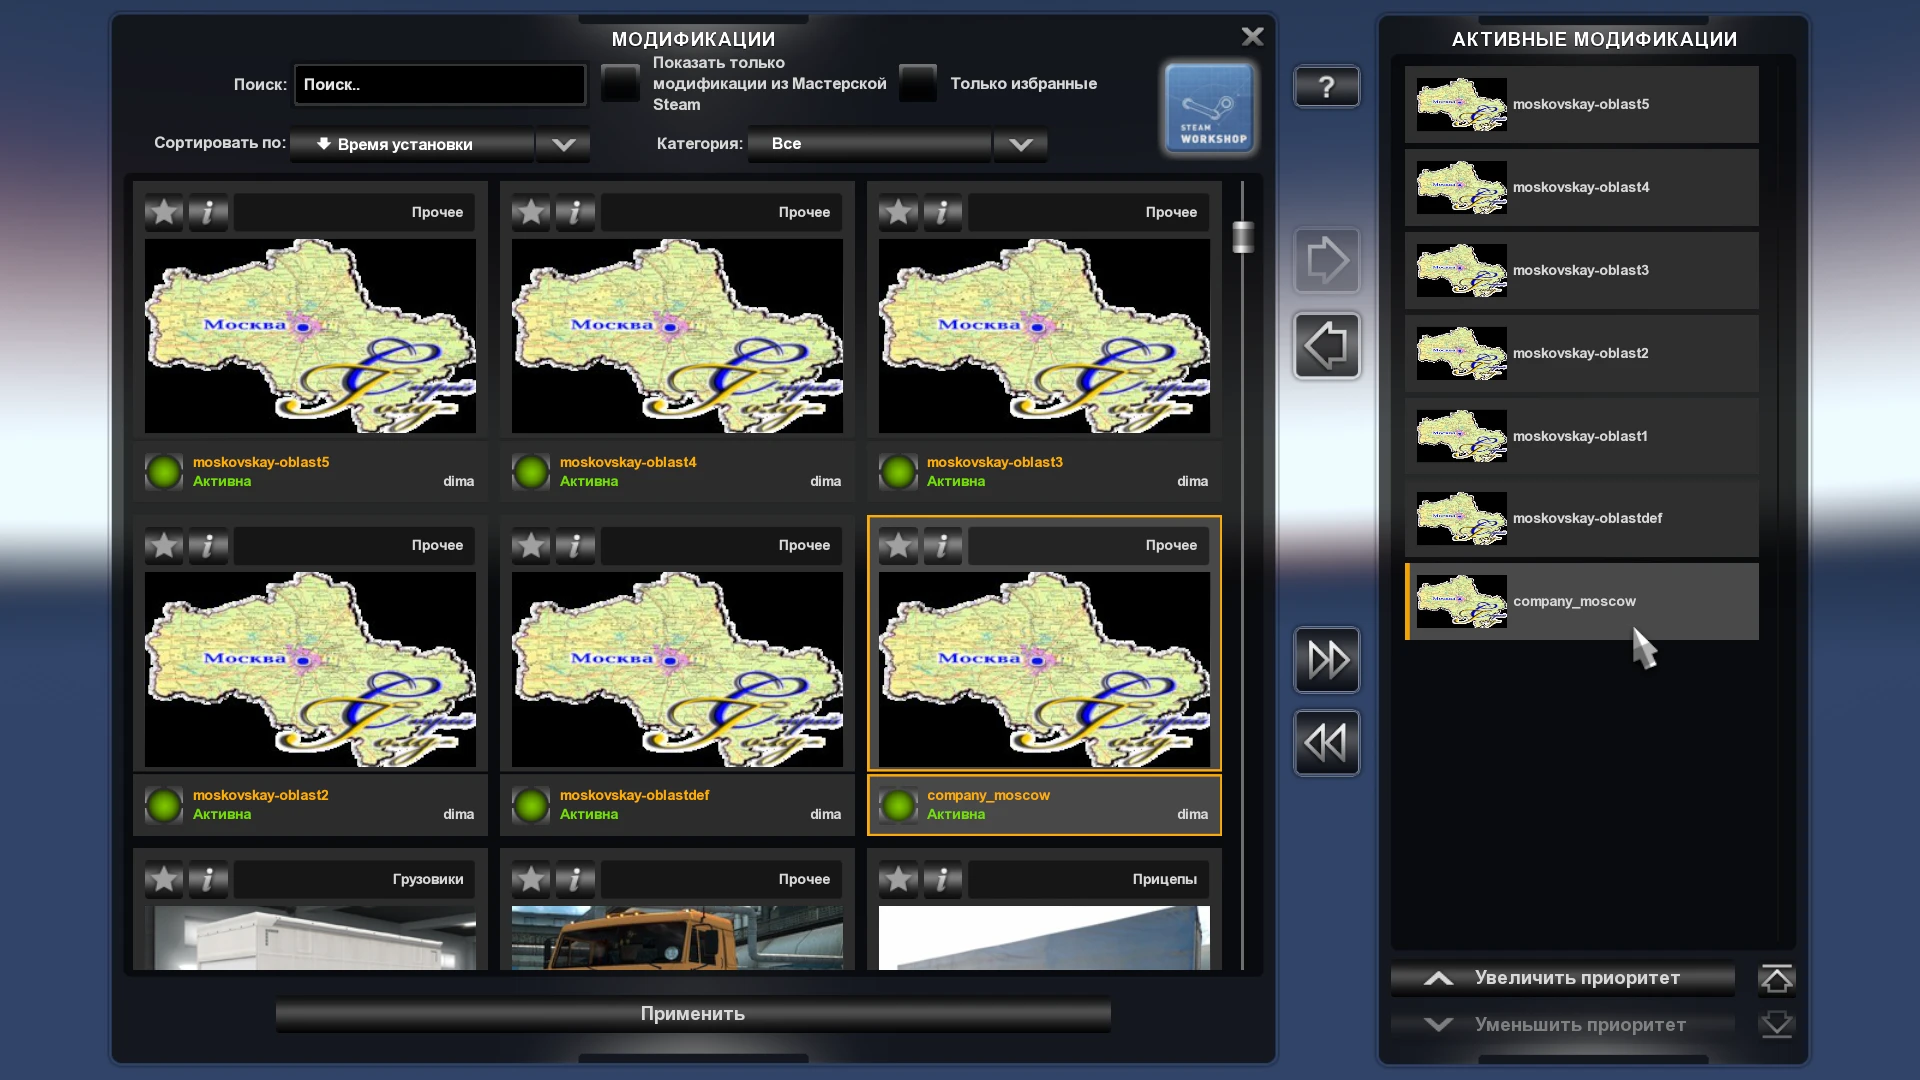The width and height of the screenshot is (1920, 1080).
Task: Open the Время установки sort dropdown
Action: click(410, 144)
